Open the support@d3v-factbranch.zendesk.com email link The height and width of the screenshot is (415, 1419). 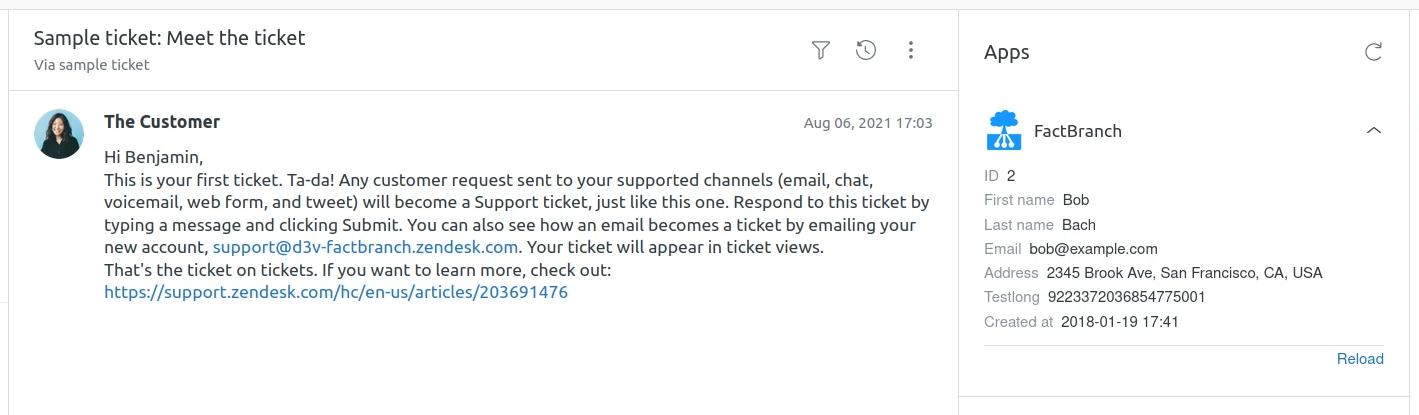point(365,247)
